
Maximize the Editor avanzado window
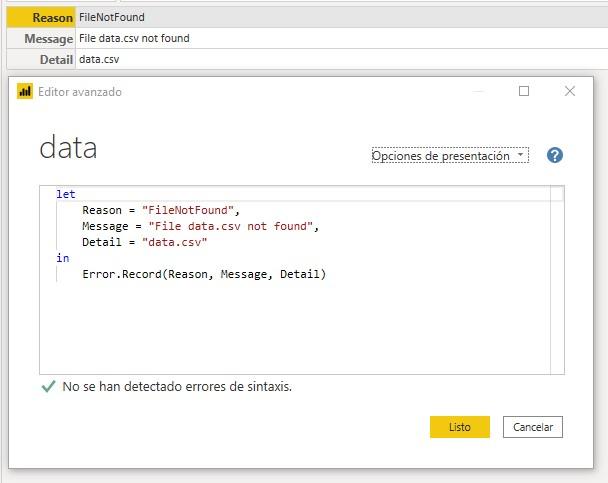[x=524, y=91]
